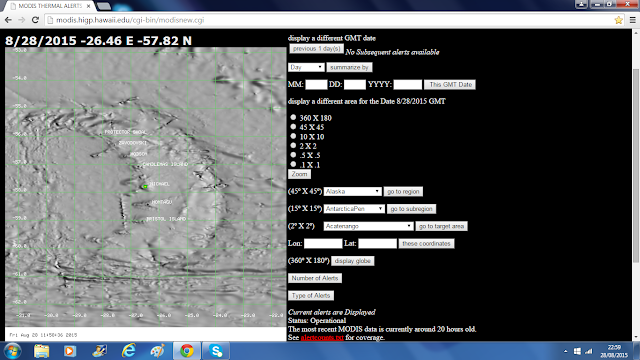Focus the DD day input field

tap(355, 84)
